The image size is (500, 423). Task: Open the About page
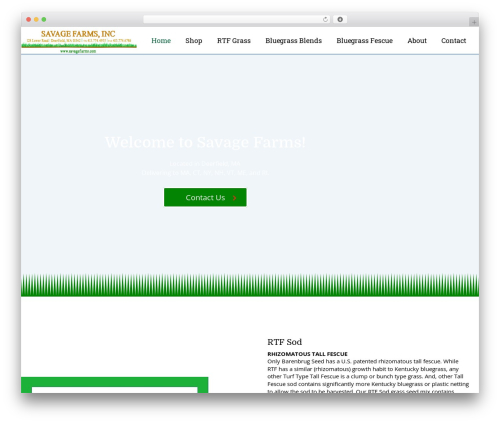point(417,41)
